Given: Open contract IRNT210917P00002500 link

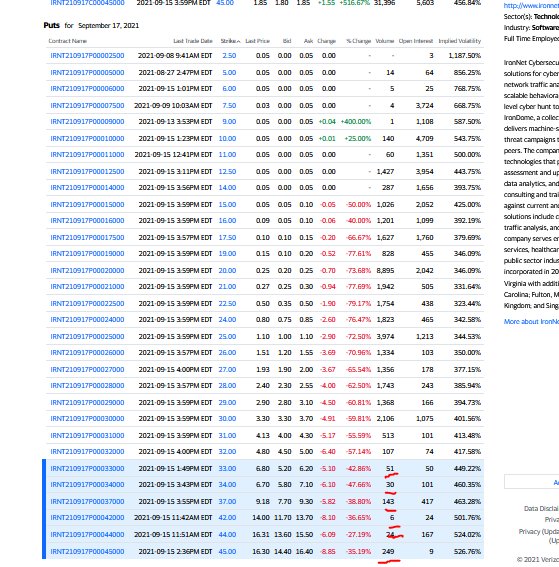Looking at the screenshot, I should click(87, 56).
